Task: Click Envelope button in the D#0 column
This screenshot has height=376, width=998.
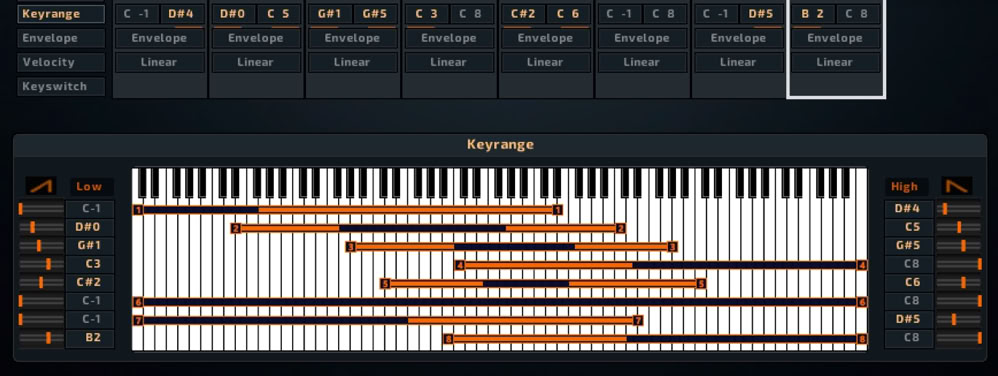Action: coord(256,38)
